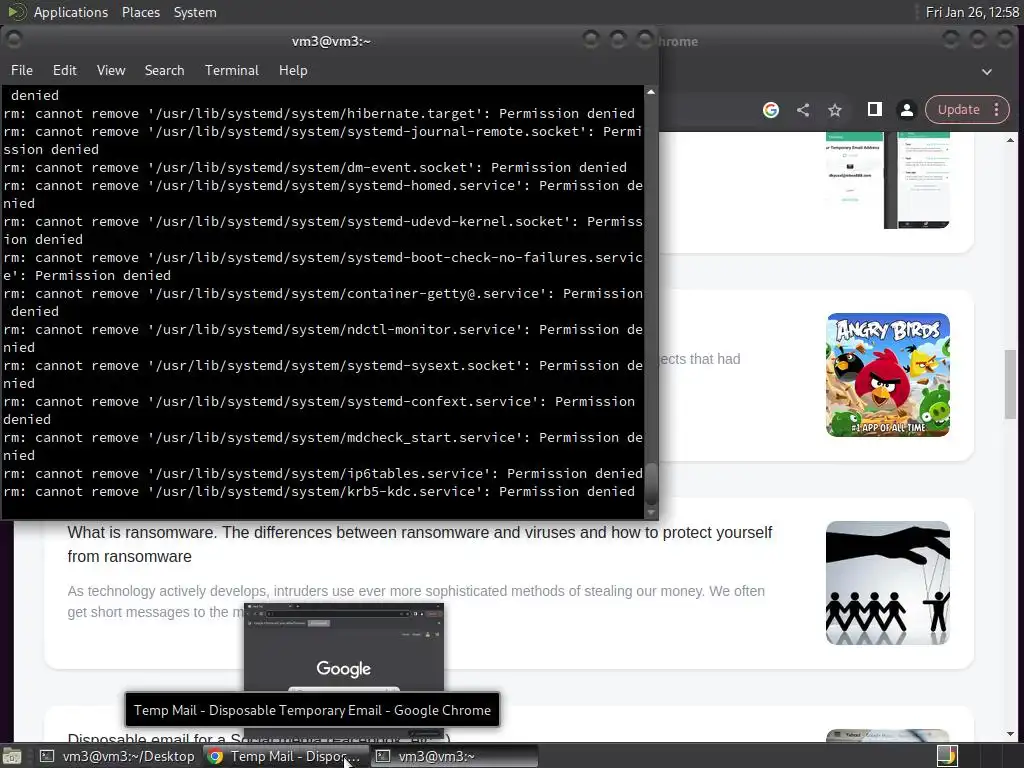Click the 'systemd-journal-remote.socket' error line

click(x=323, y=140)
